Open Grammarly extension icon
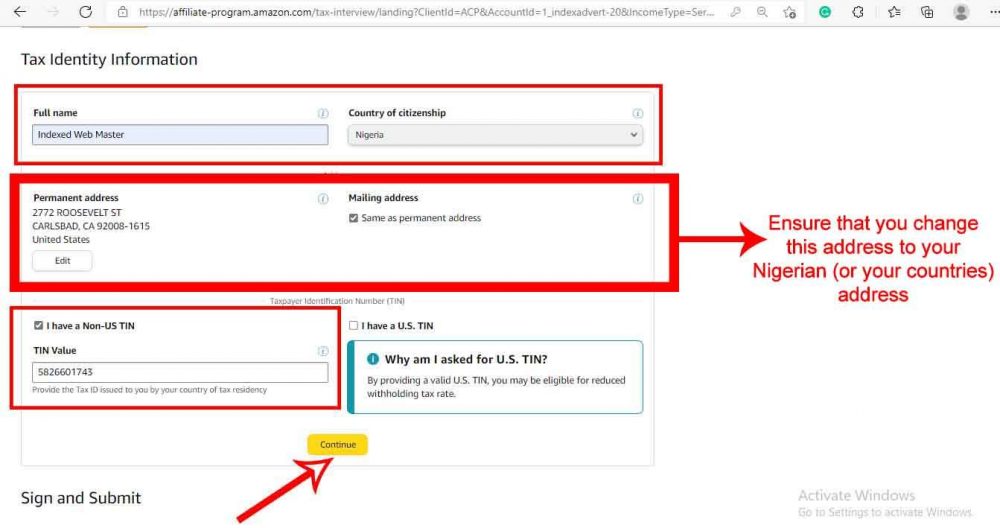 825,11
